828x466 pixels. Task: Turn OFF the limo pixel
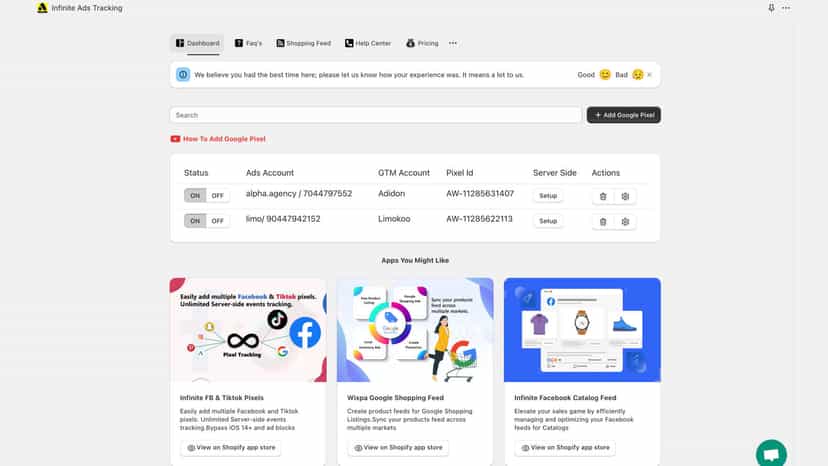(x=218, y=221)
